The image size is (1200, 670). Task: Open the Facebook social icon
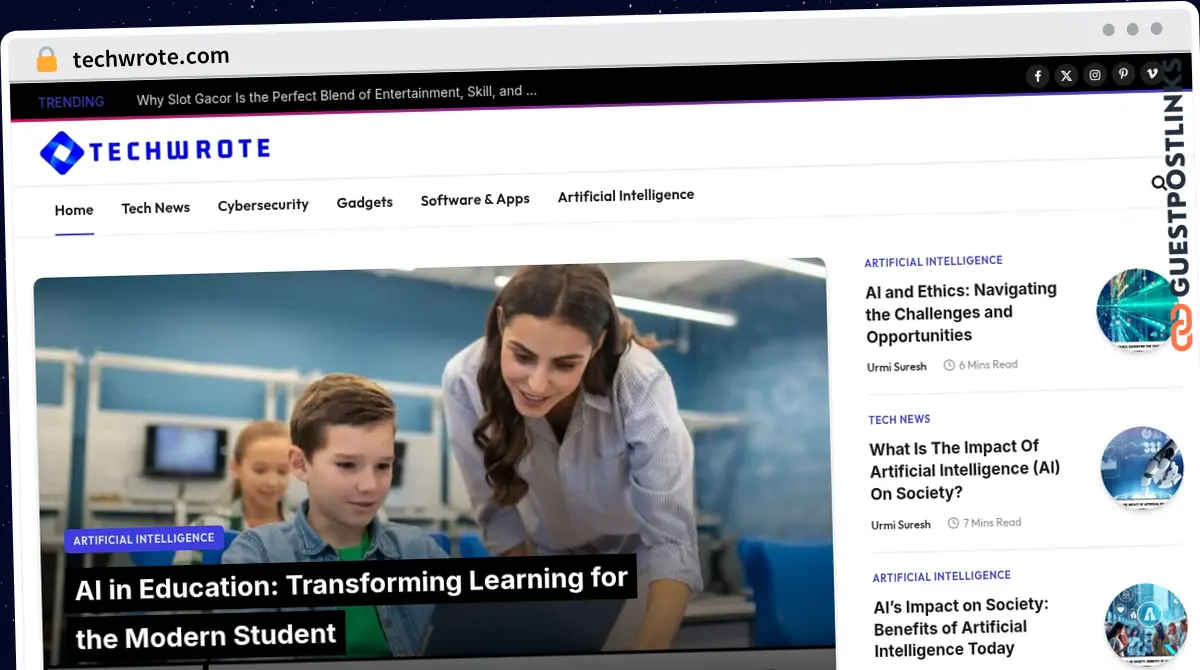click(1038, 76)
